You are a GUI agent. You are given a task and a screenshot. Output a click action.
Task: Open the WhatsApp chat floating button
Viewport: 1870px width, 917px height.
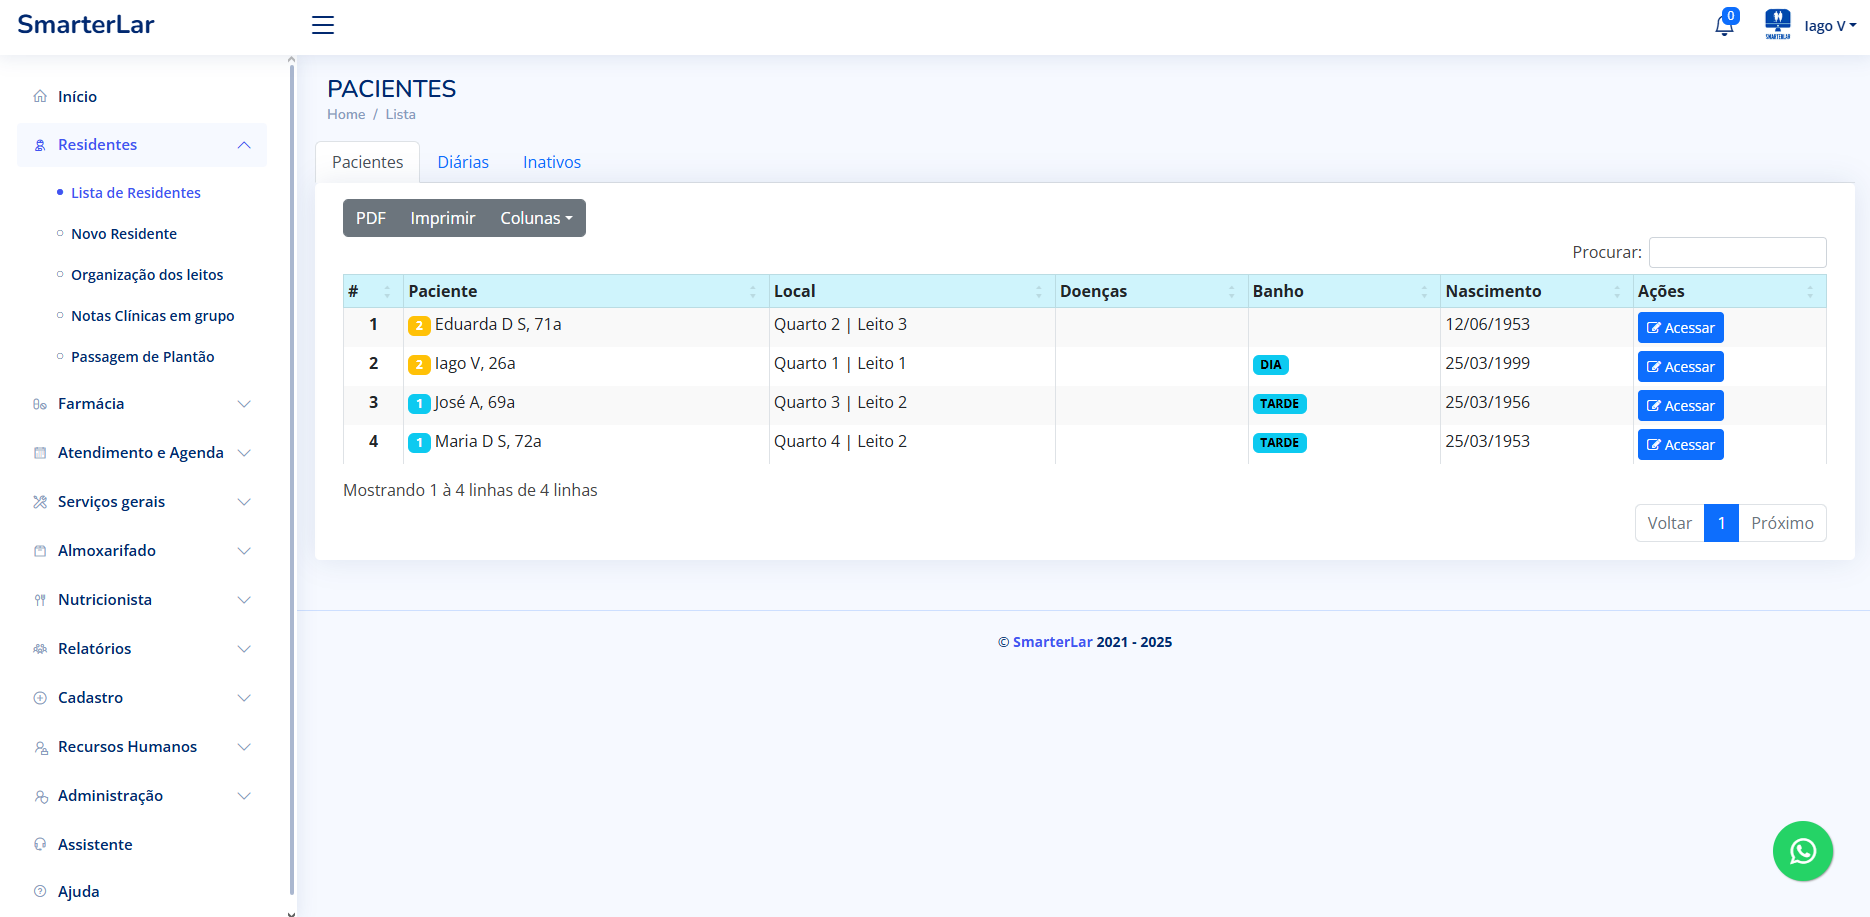pos(1802,851)
